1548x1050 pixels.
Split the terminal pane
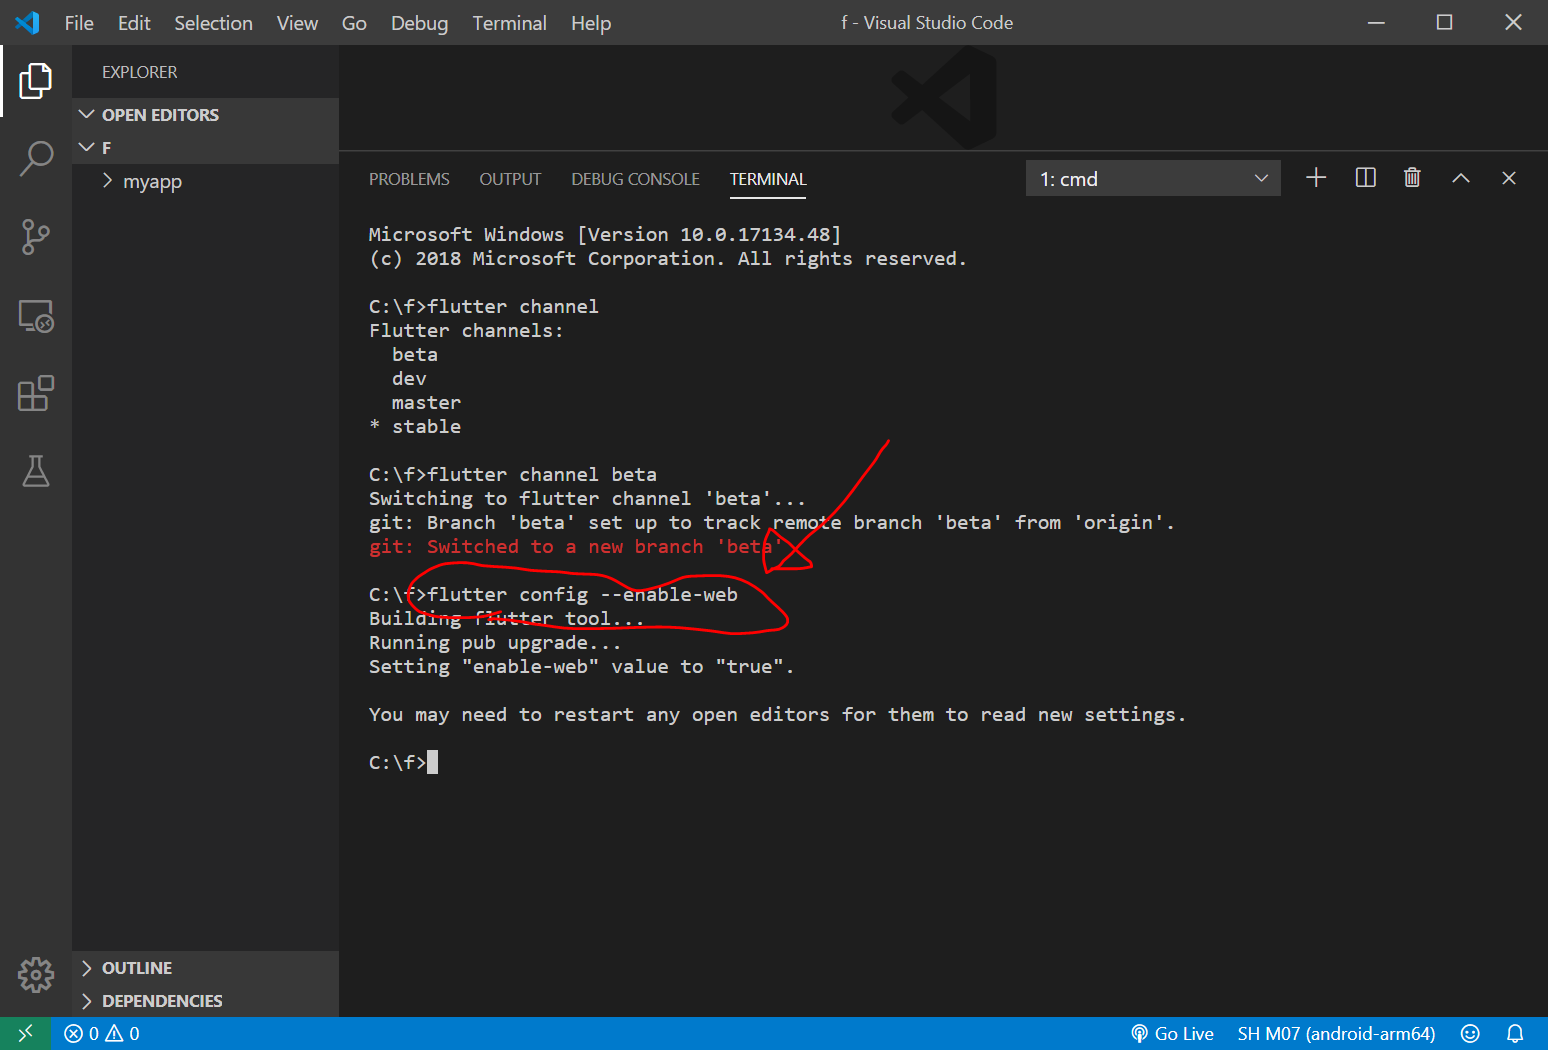1365,178
